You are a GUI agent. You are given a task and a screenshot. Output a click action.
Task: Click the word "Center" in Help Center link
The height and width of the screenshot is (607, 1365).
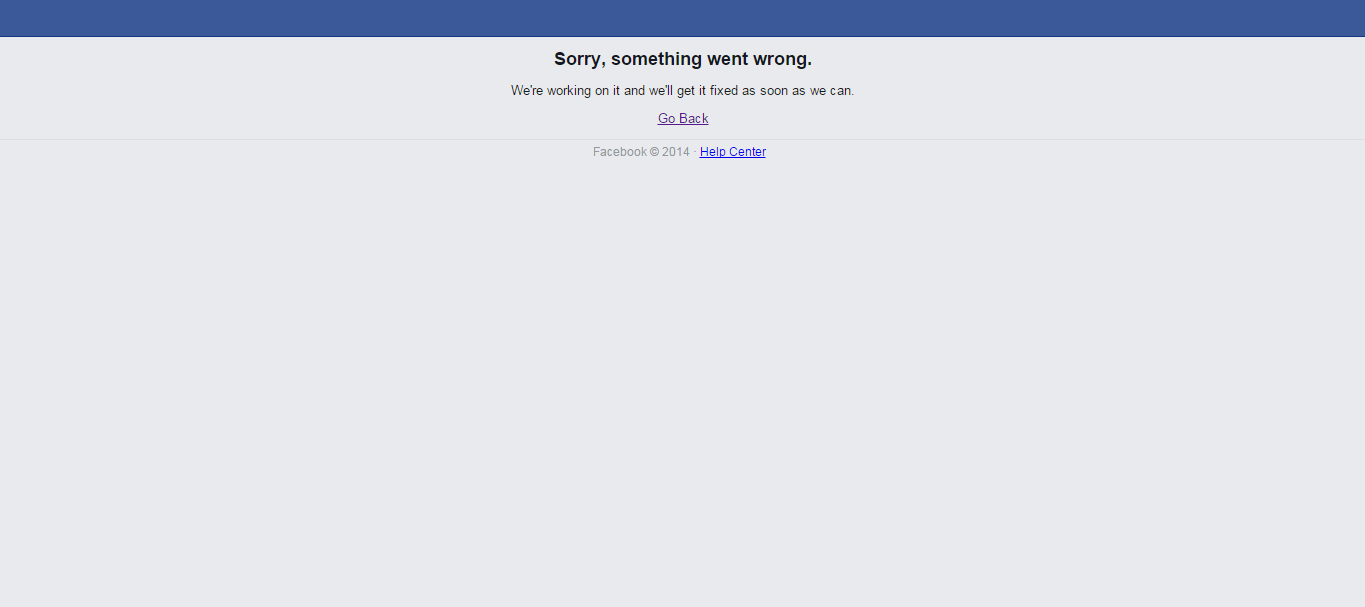[x=747, y=152]
